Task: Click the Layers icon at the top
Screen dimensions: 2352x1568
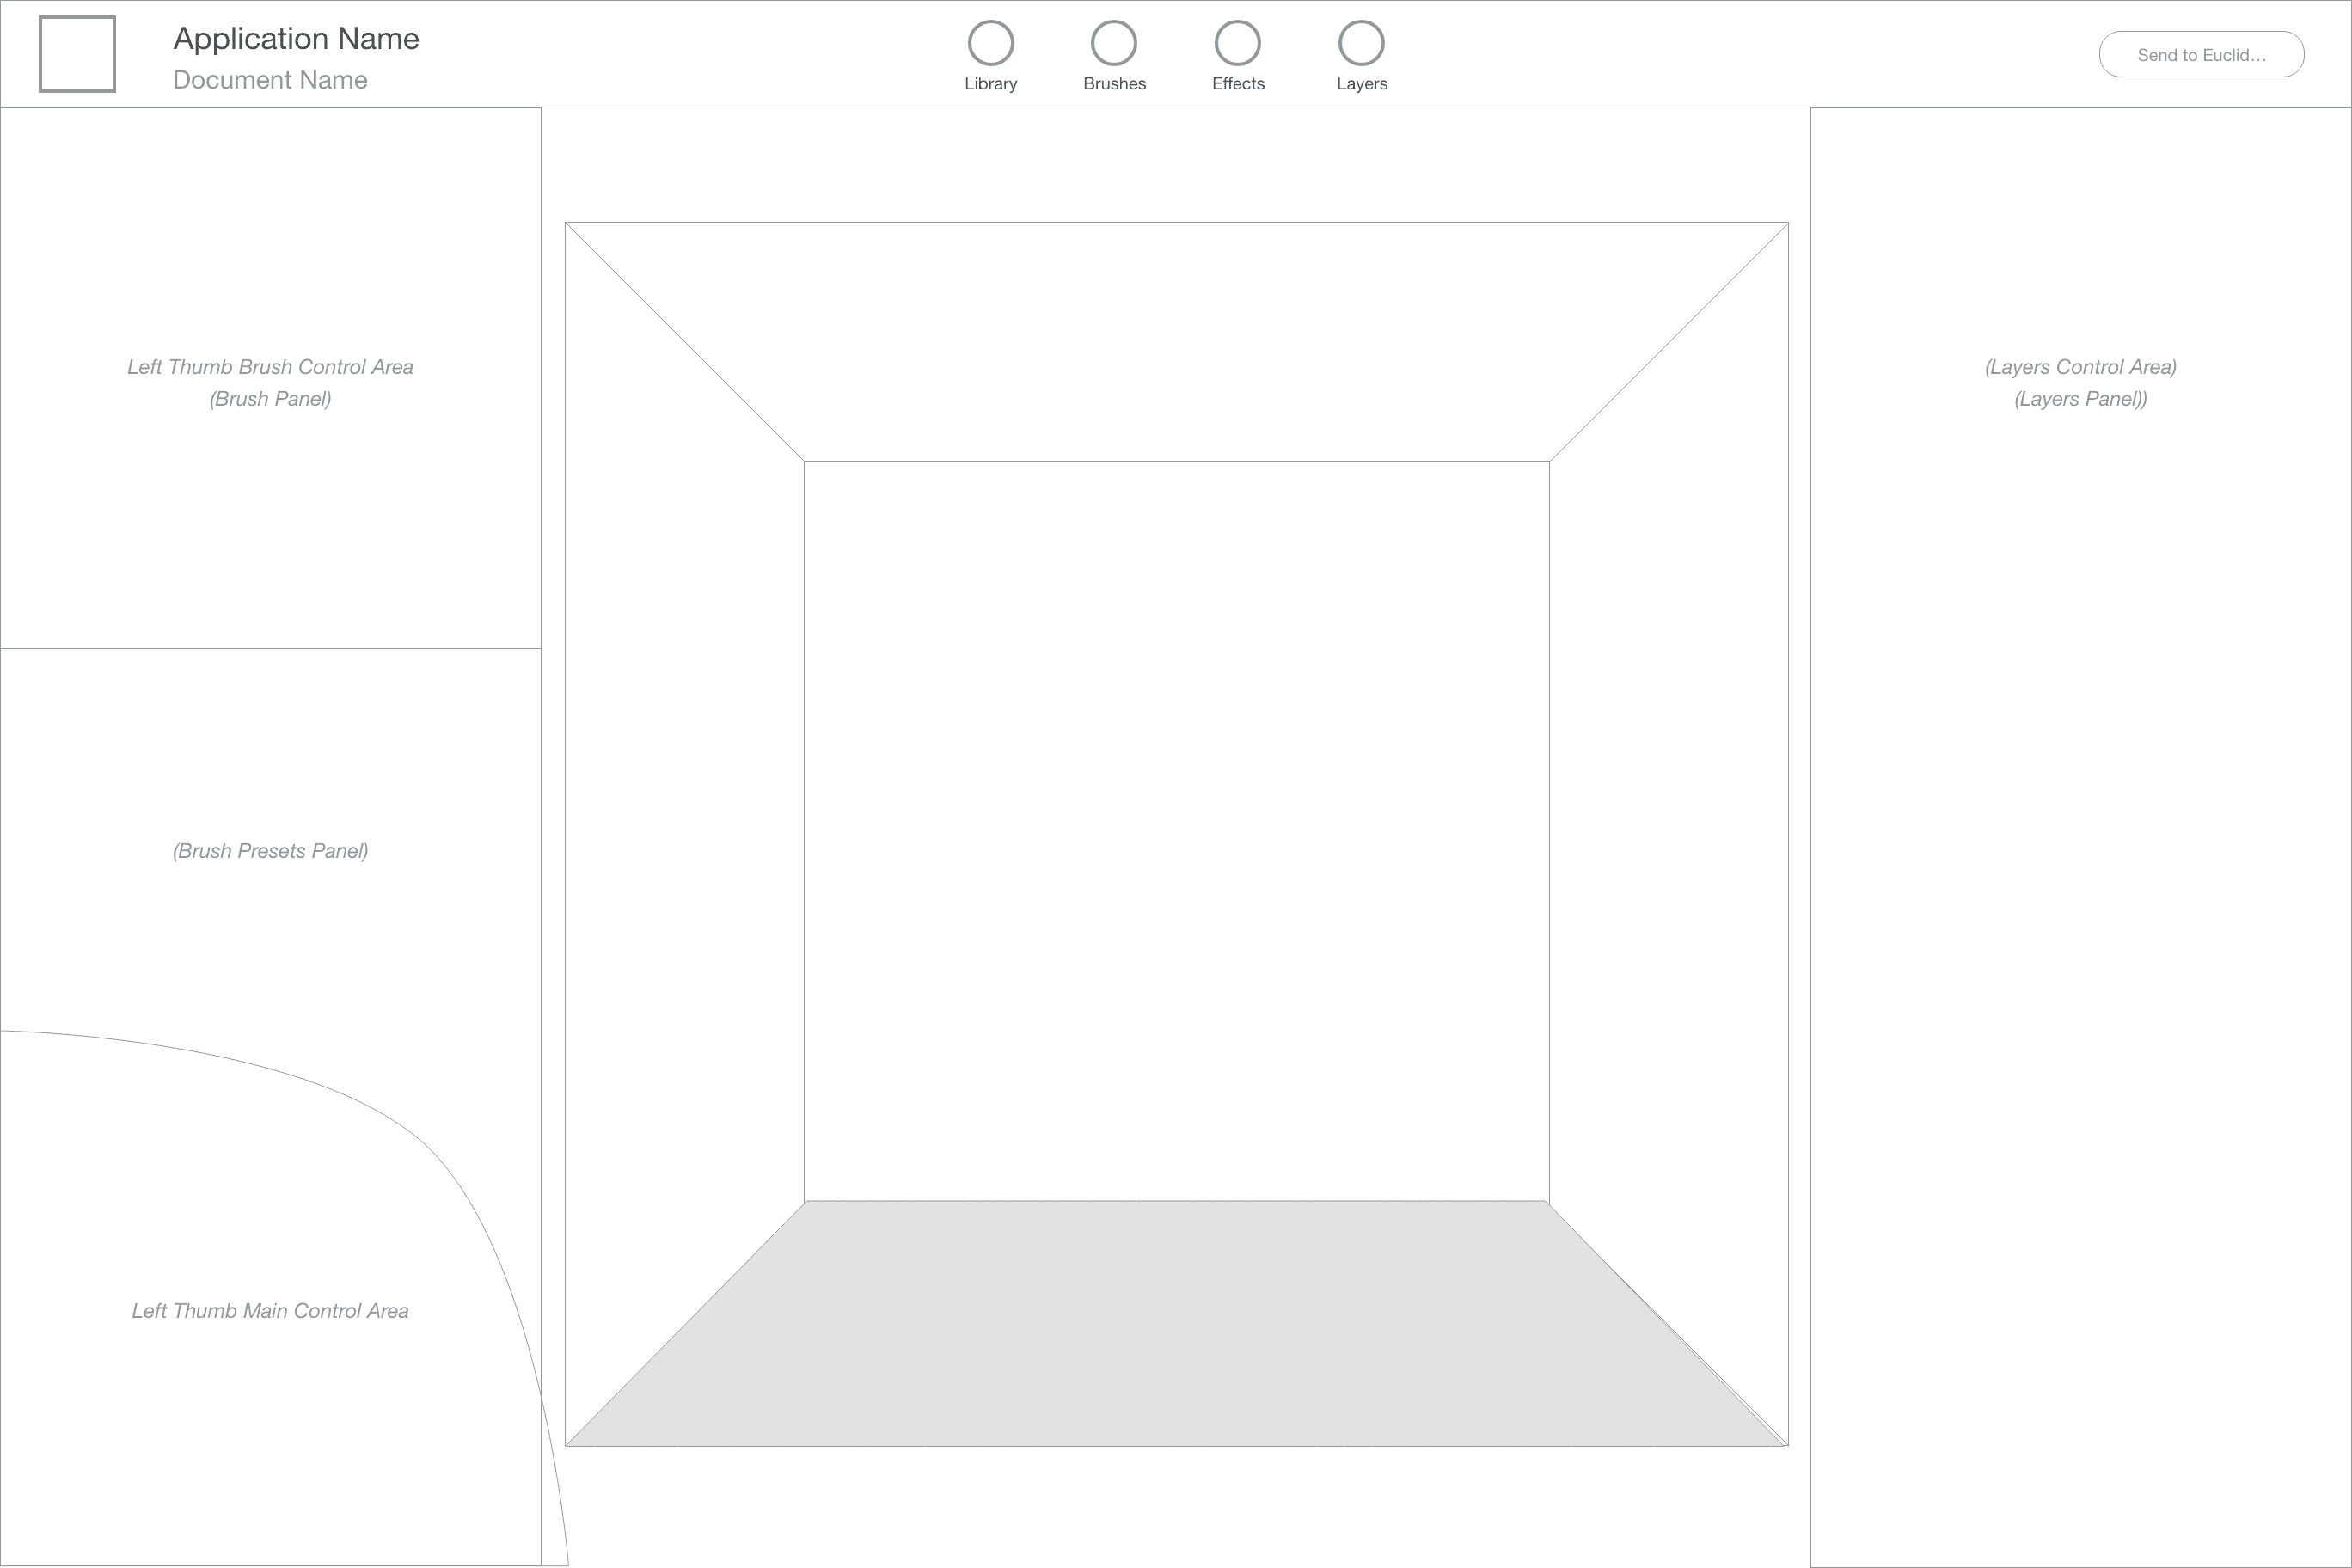Action: [x=1361, y=42]
